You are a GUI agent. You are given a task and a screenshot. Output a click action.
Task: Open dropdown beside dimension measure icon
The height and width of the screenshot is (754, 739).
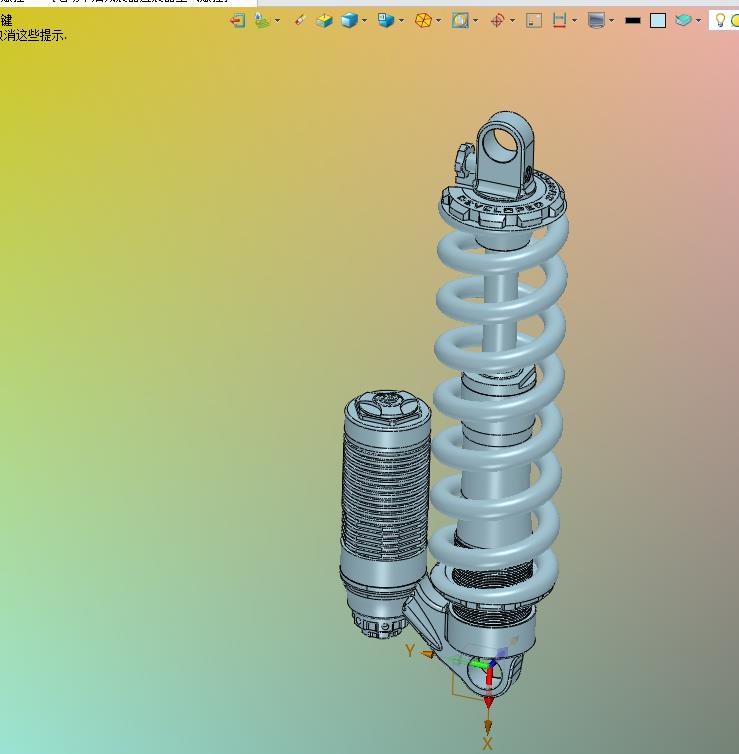[575, 21]
